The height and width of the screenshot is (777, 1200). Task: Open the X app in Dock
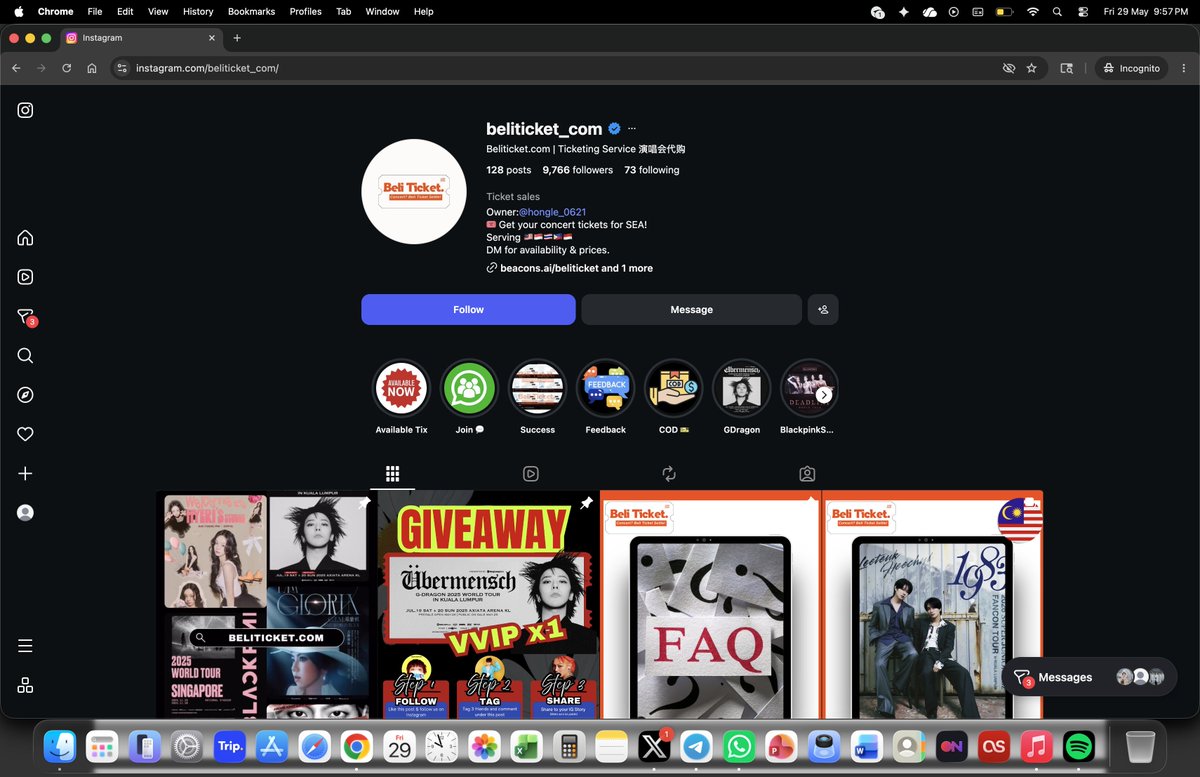click(654, 746)
